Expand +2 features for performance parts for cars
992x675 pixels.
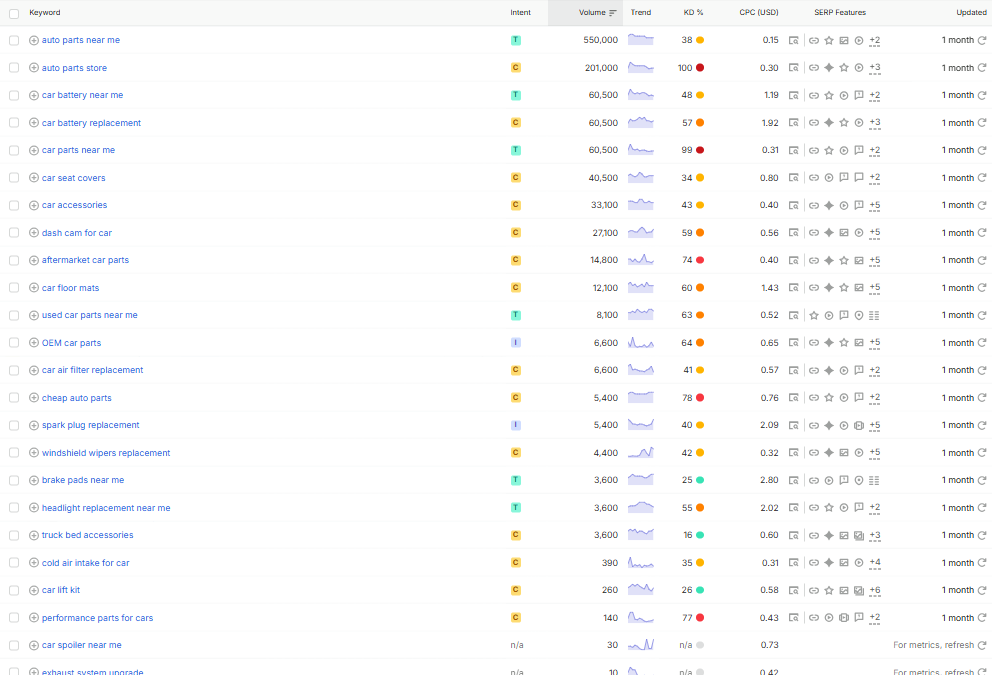(874, 618)
